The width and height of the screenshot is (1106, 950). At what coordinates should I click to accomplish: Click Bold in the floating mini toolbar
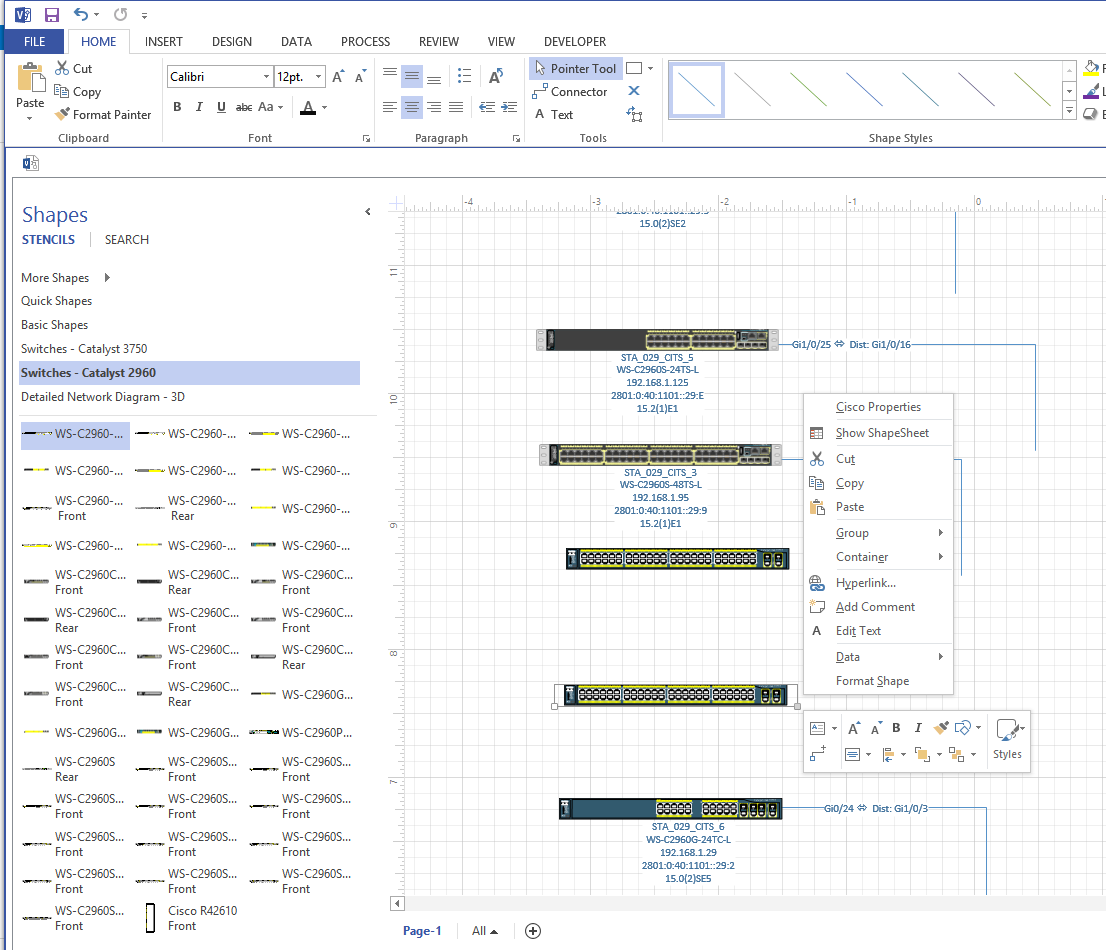pyautogui.click(x=897, y=728)
